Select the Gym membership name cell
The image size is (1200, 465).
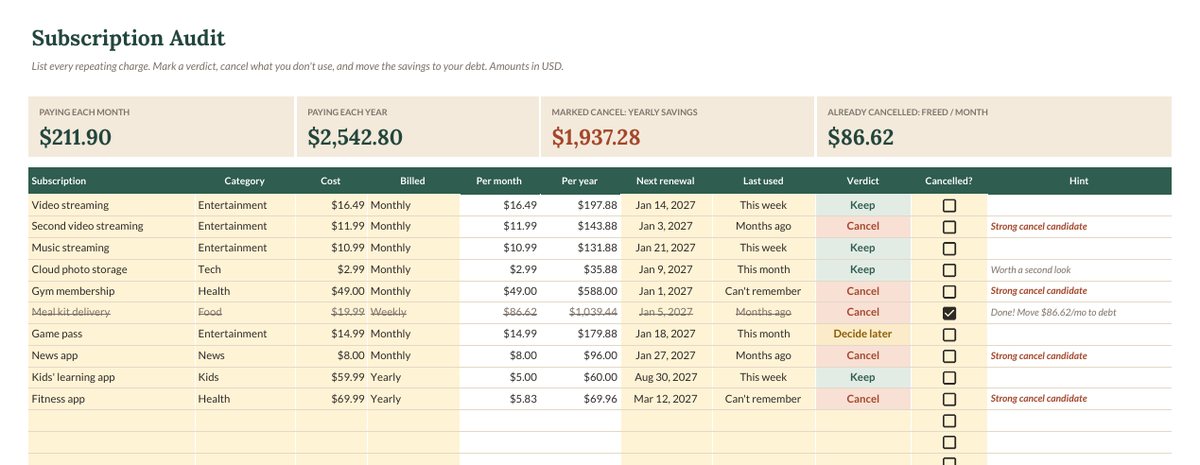(x=112, y=291)
